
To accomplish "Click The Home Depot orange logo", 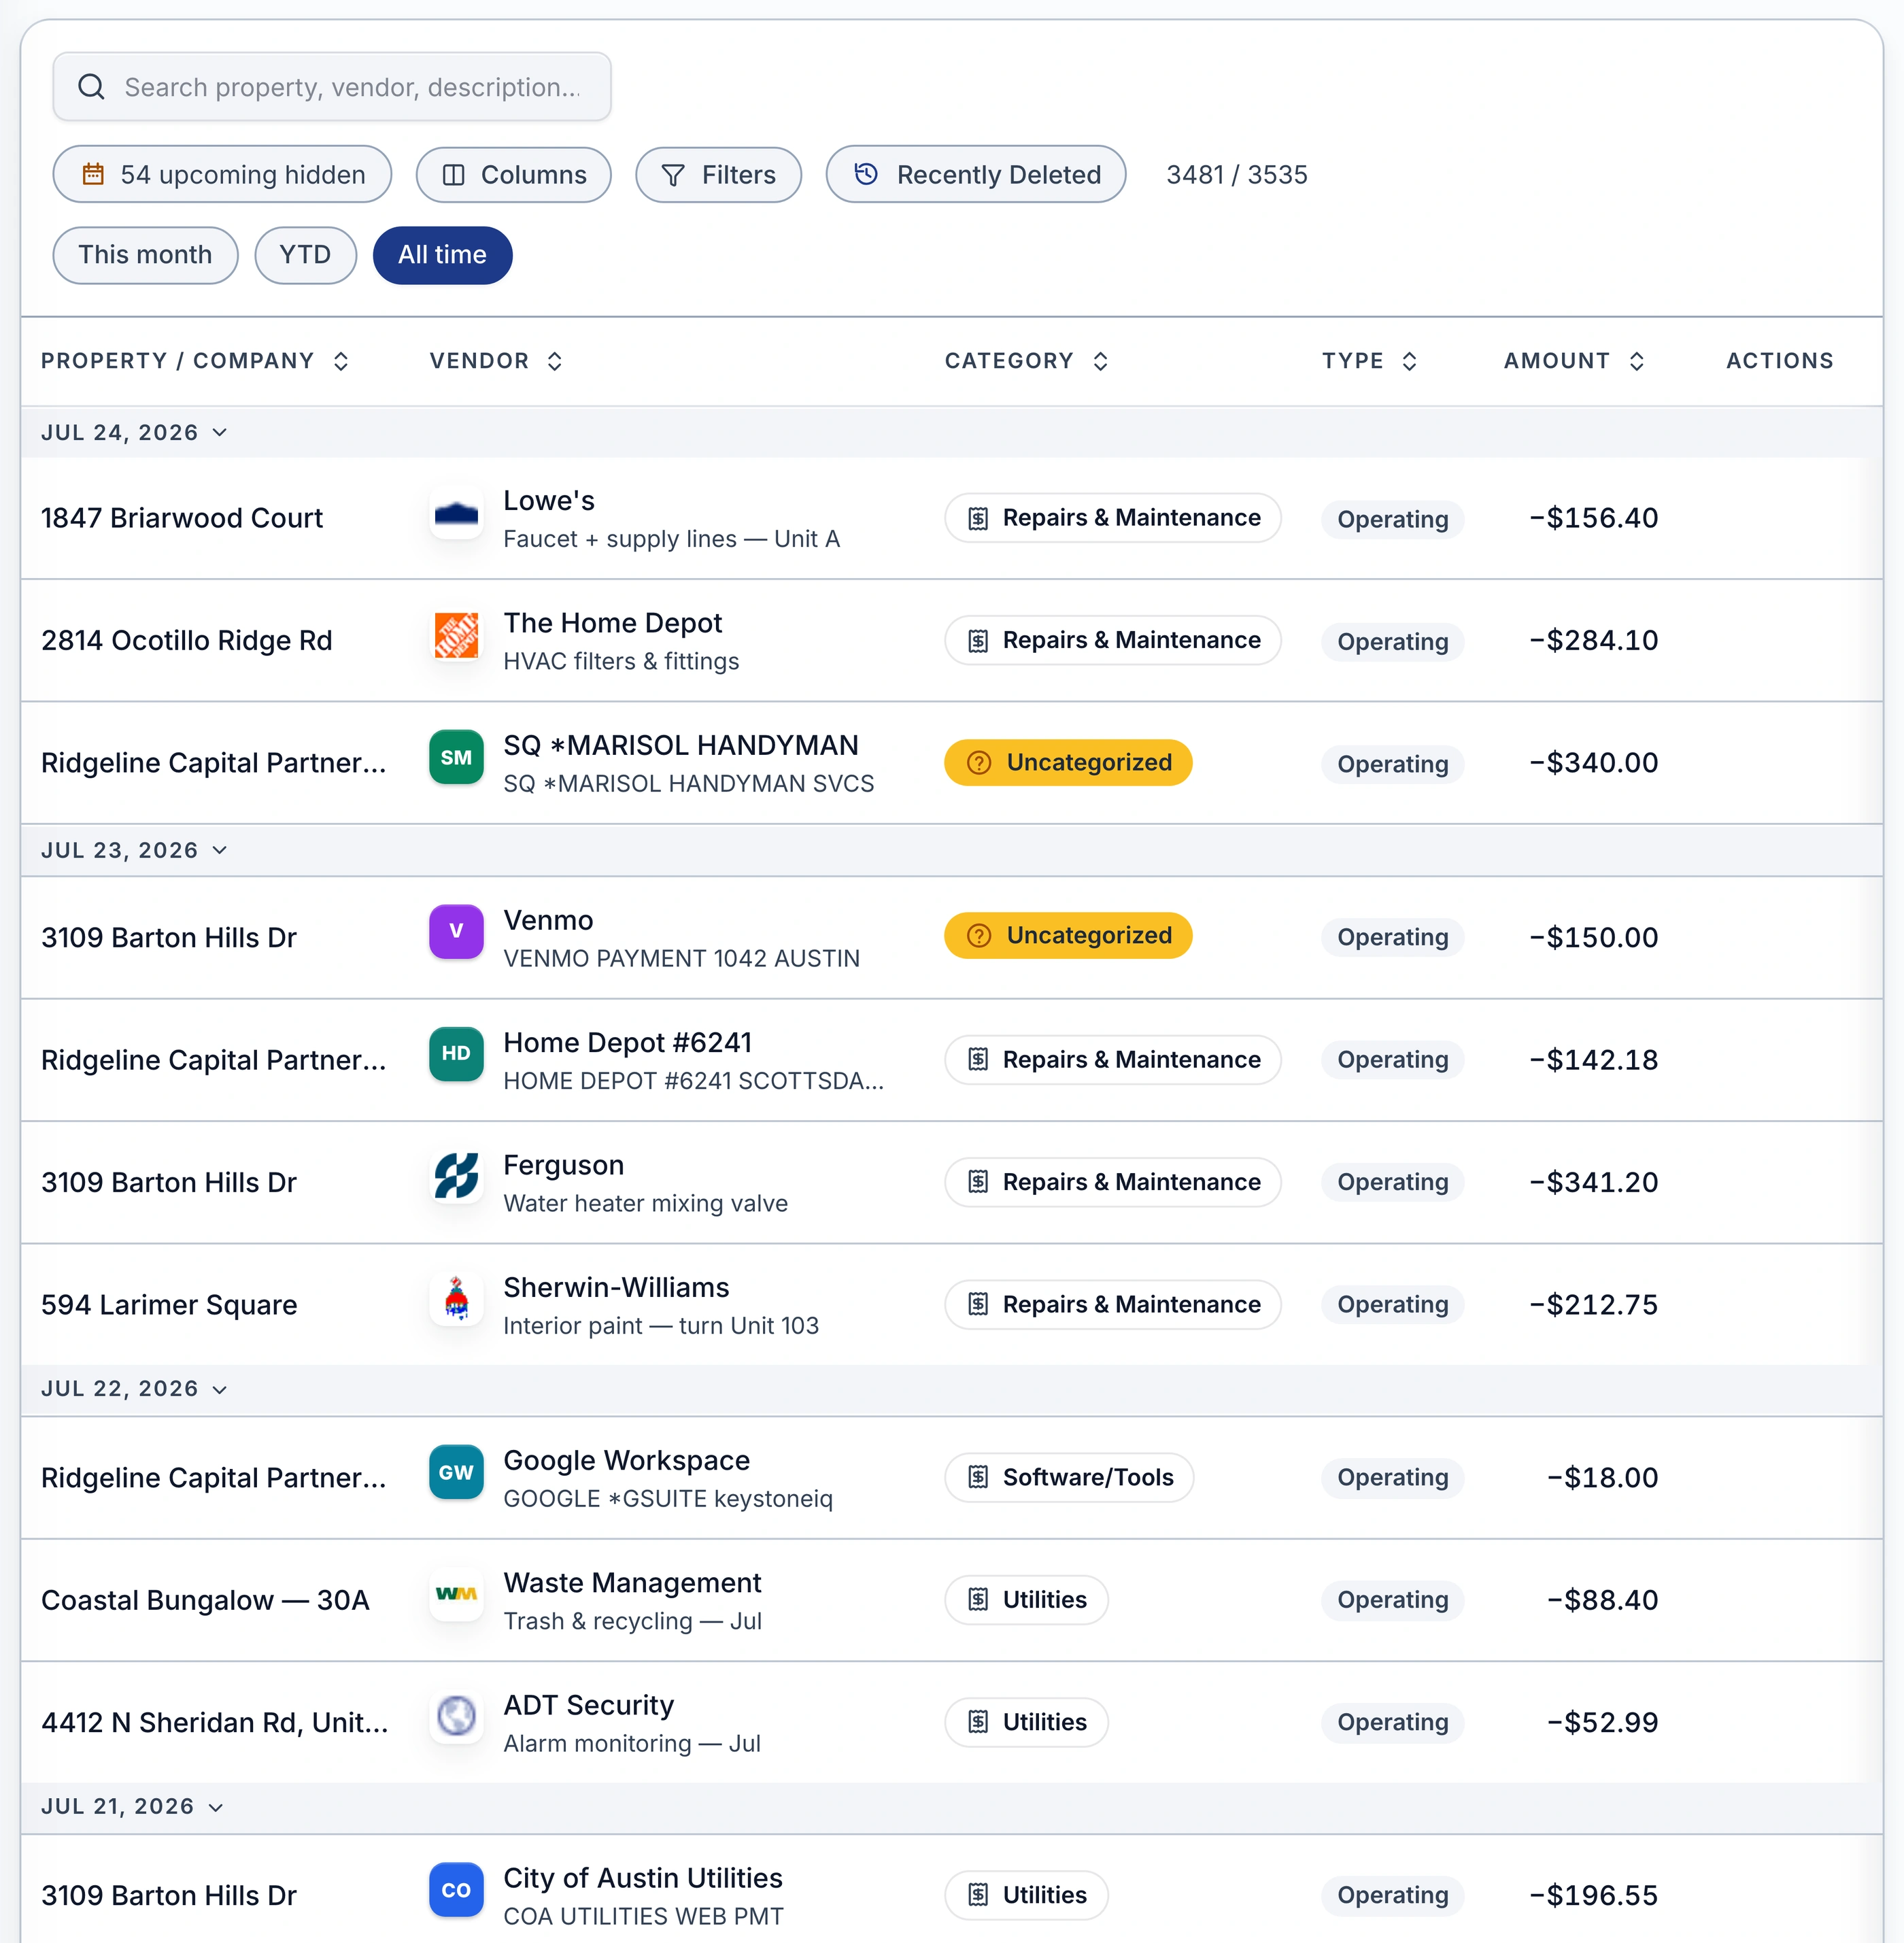I will (x=456, y=636).
